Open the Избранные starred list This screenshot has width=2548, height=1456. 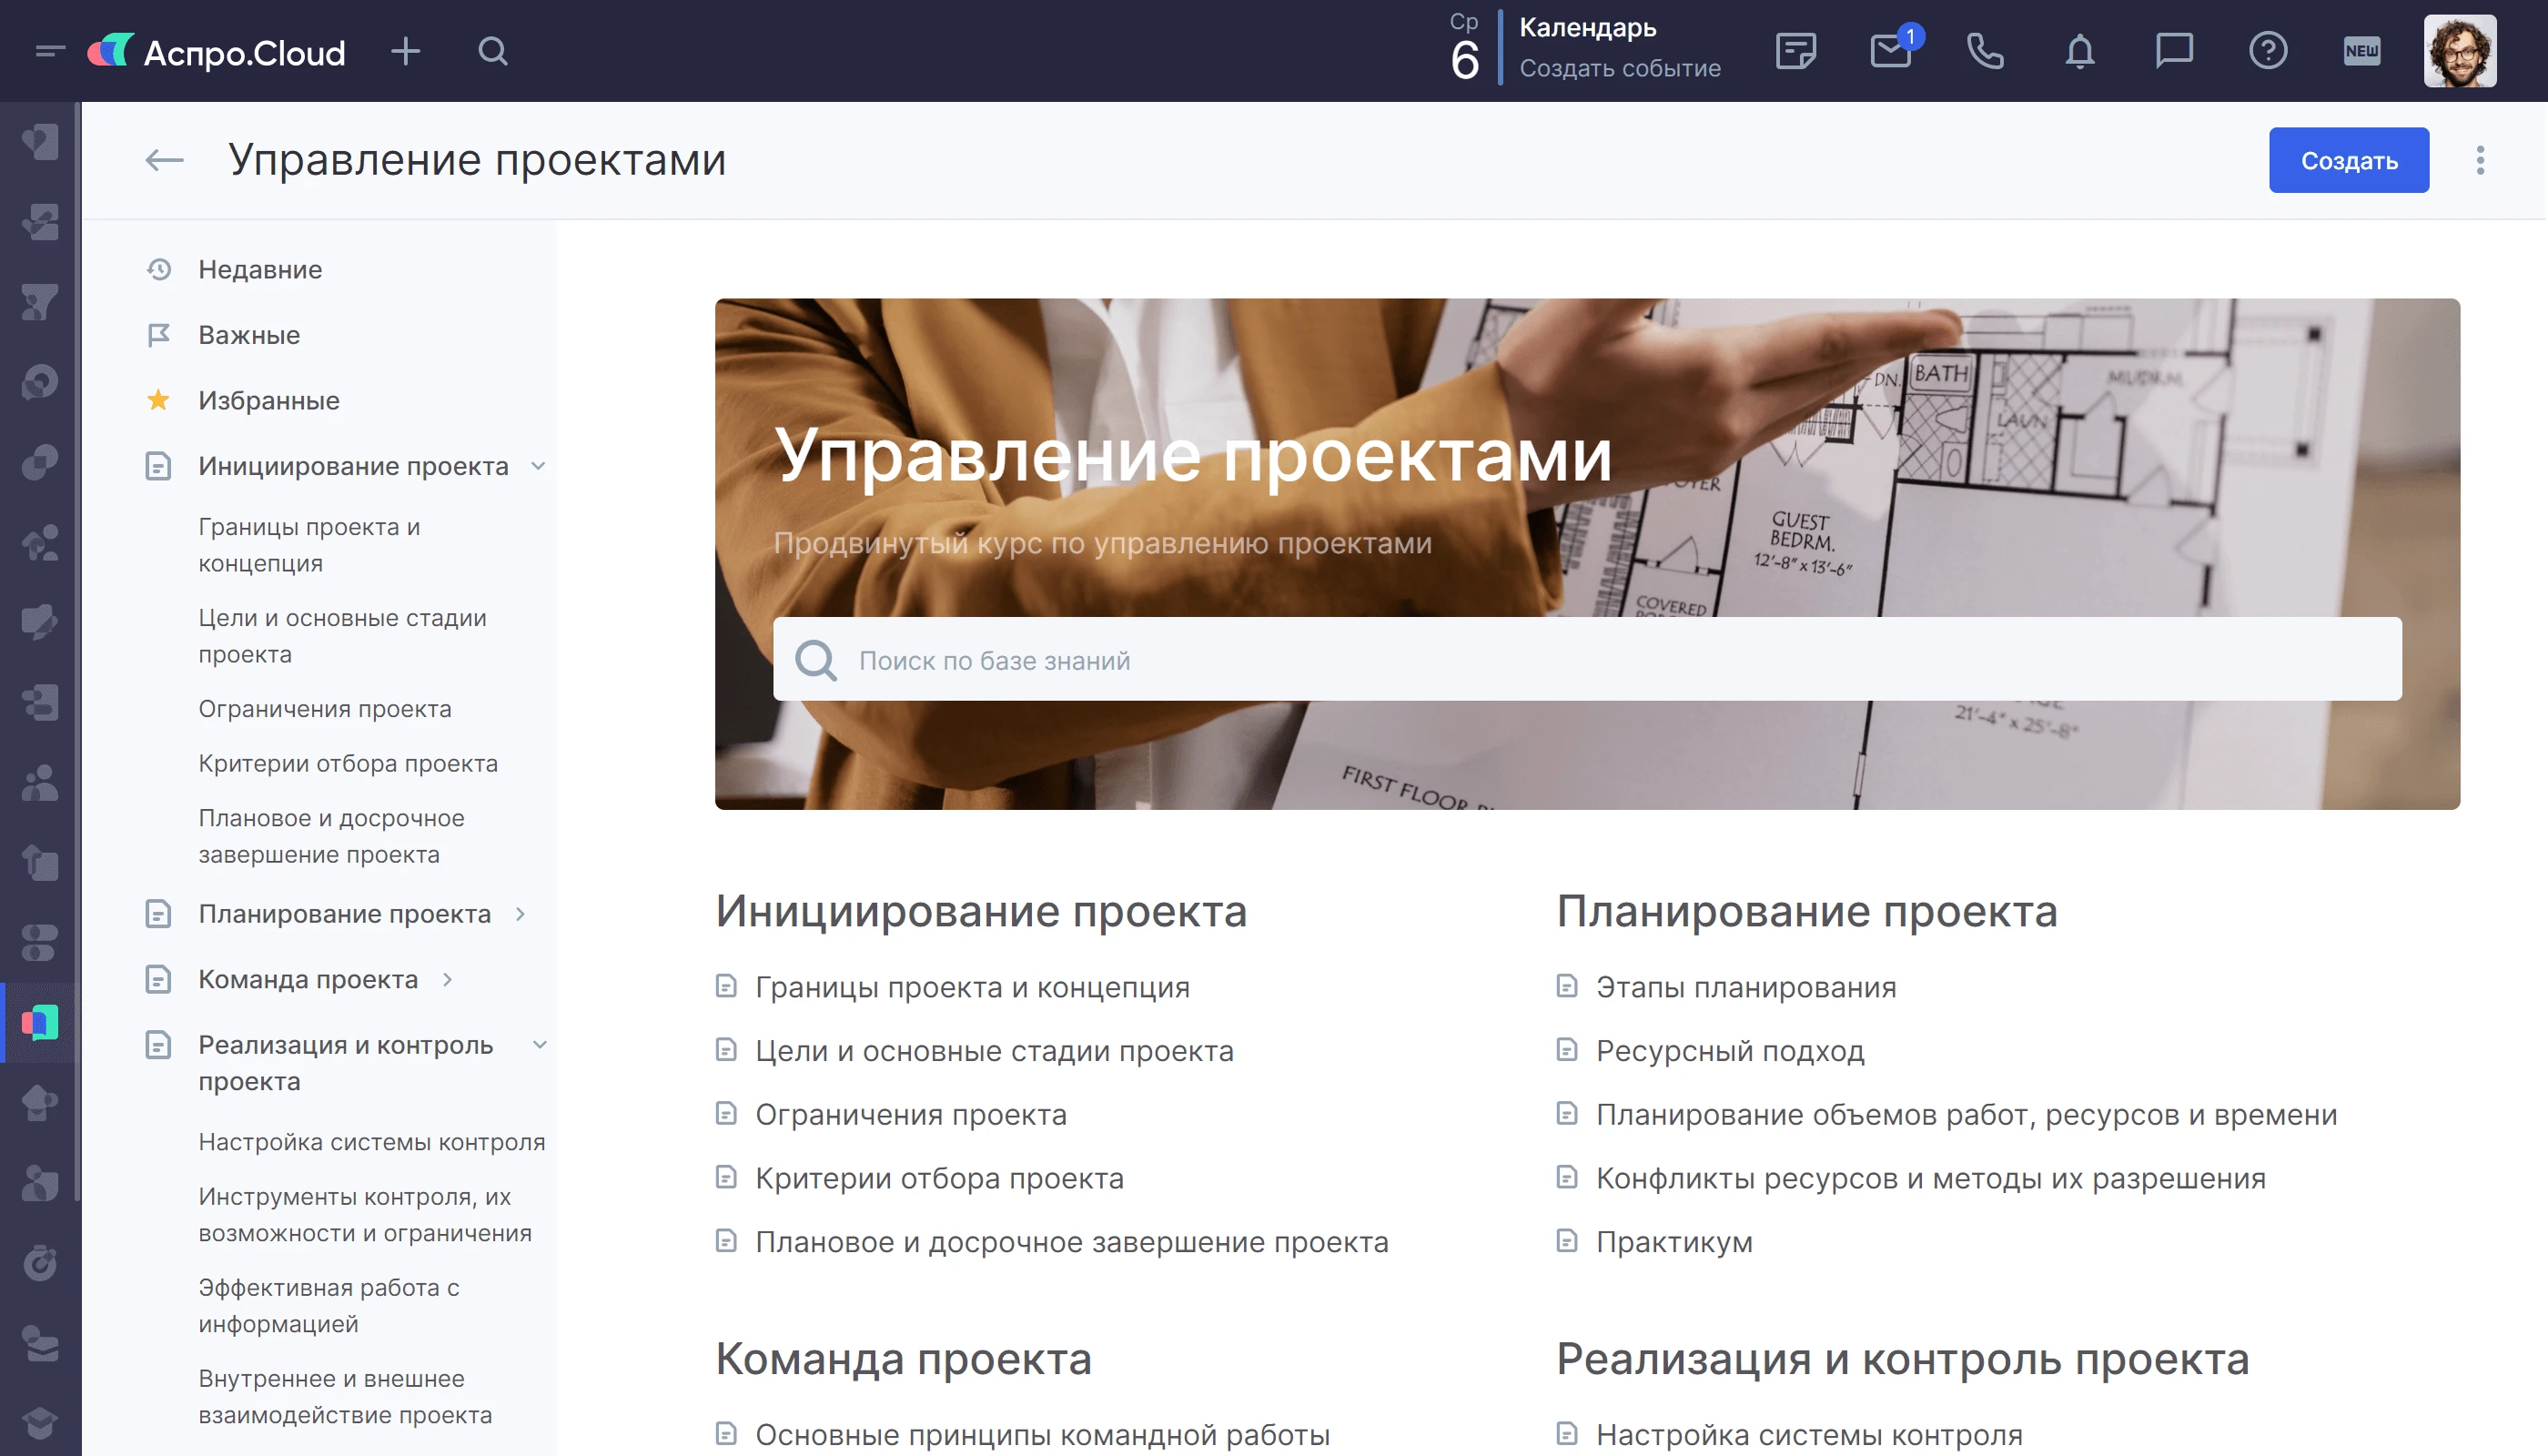[x=268, y=401]
